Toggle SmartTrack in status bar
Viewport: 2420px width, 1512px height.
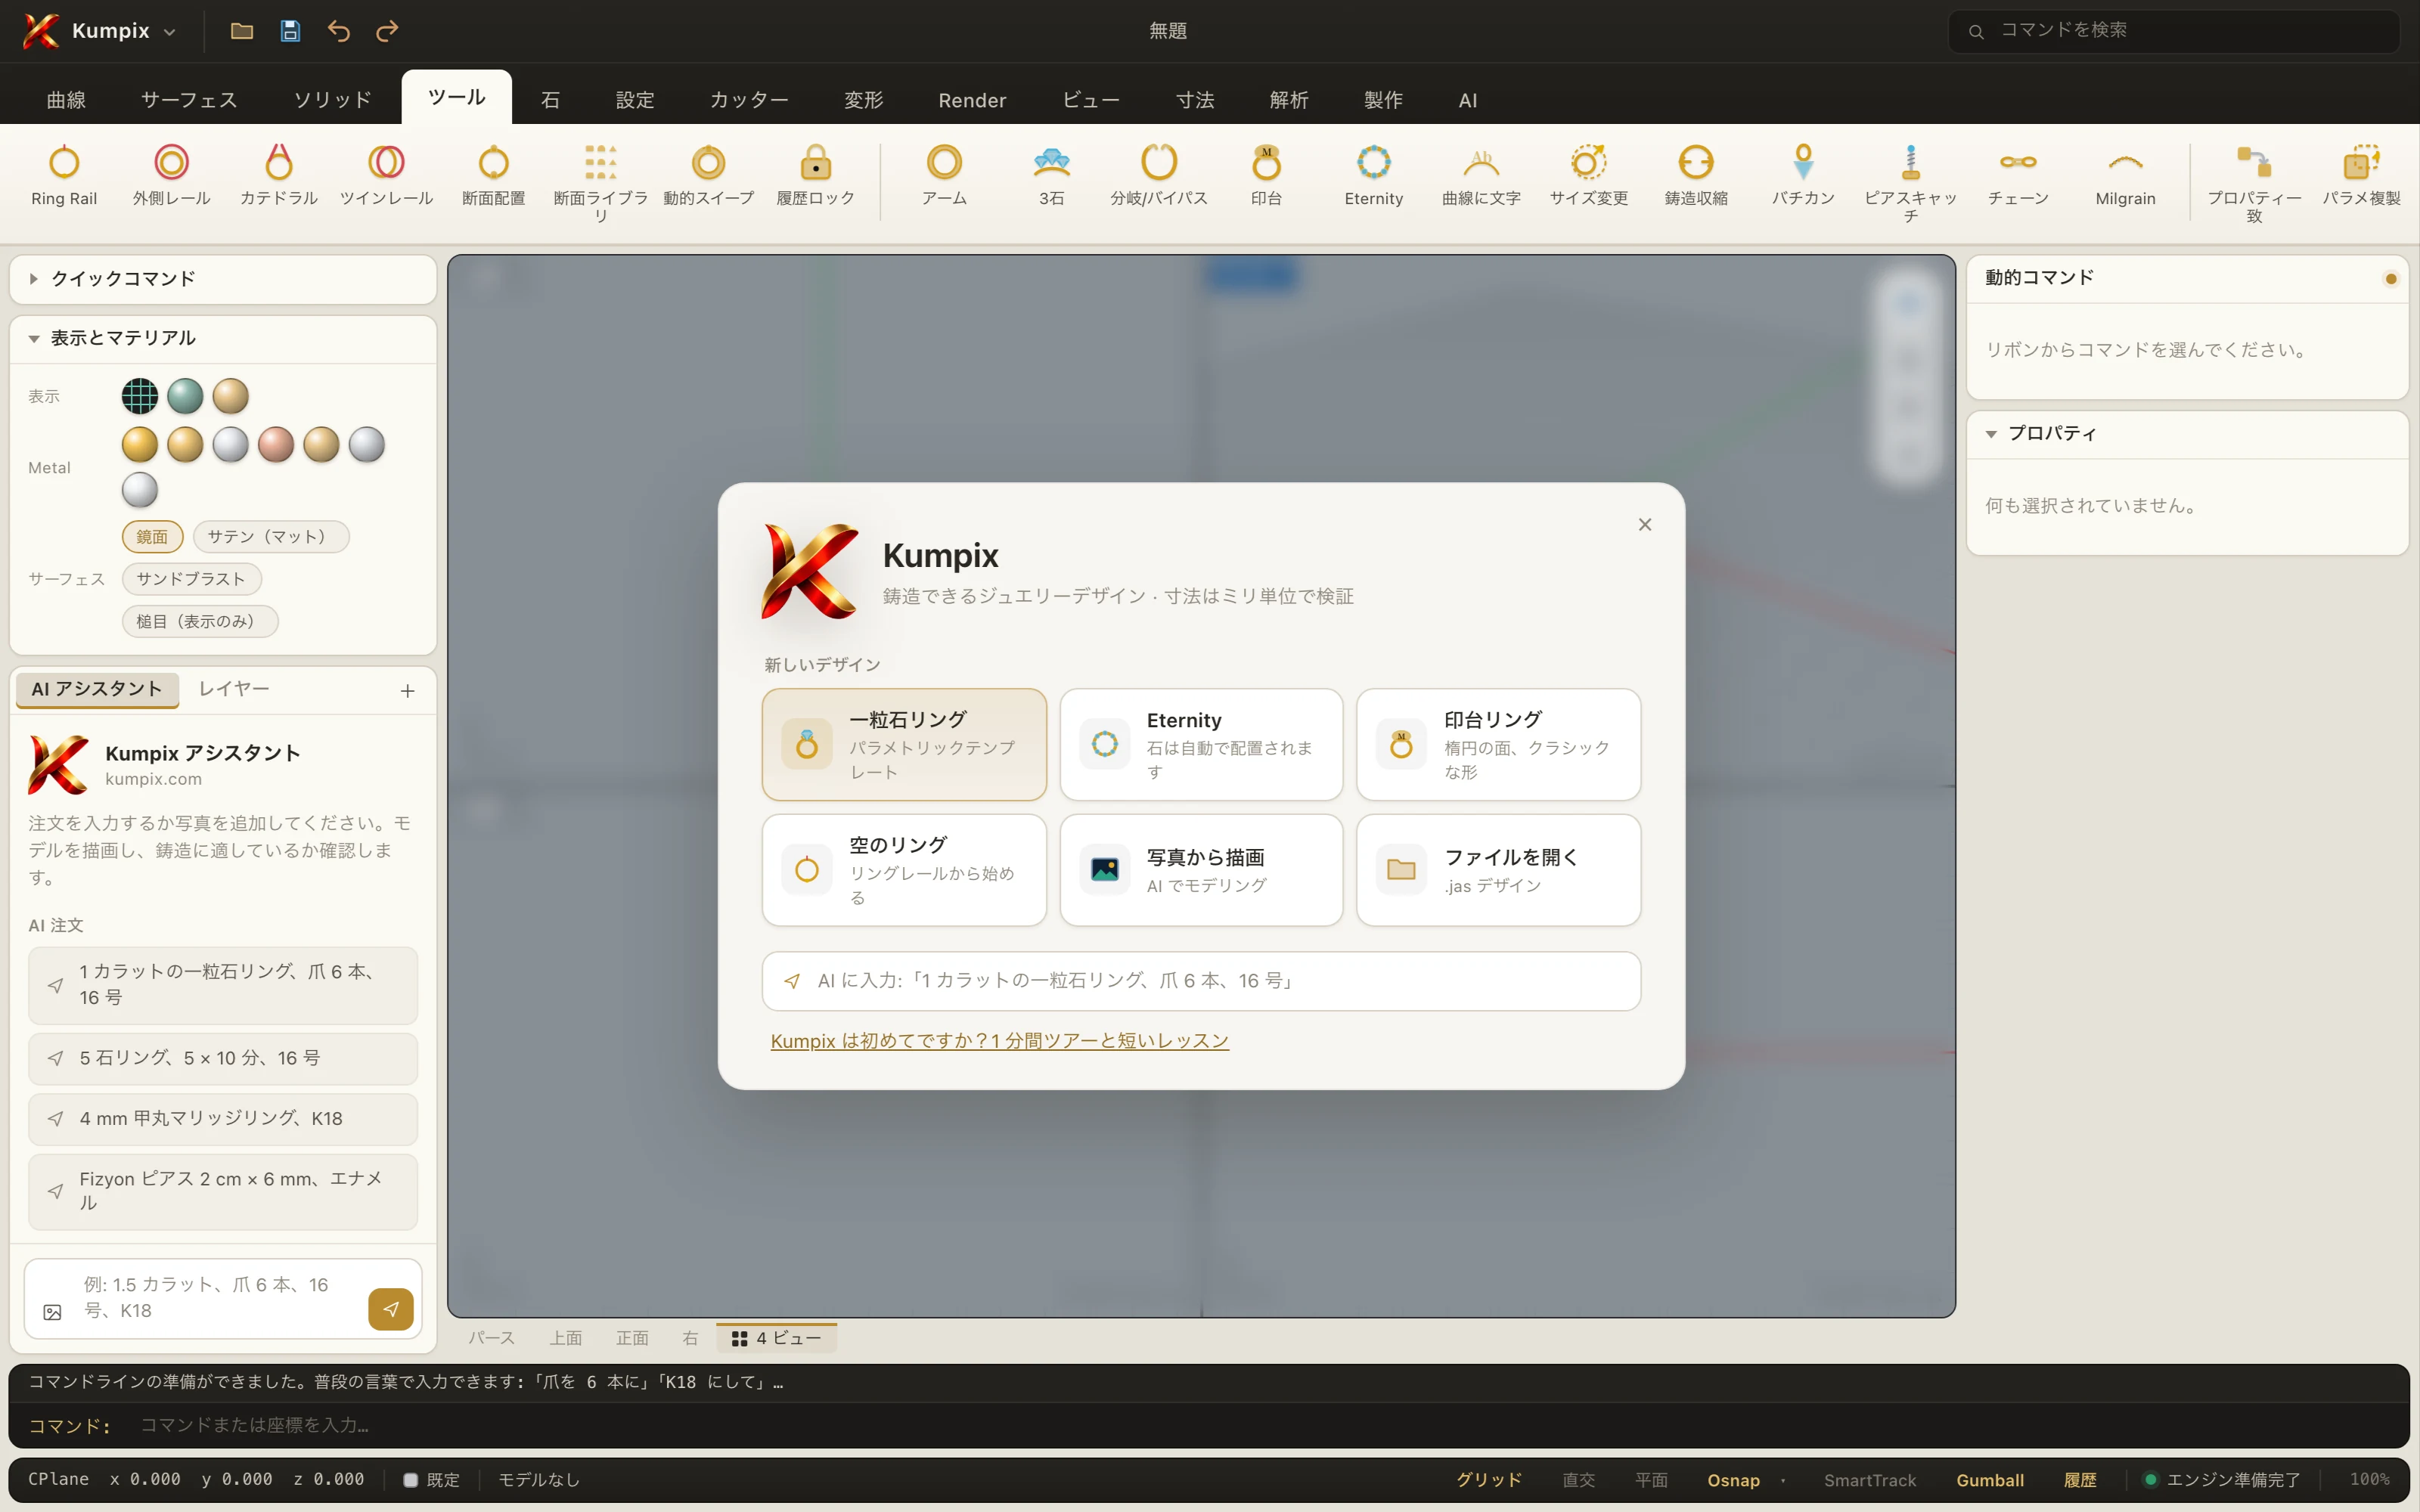[1870, 1479]
